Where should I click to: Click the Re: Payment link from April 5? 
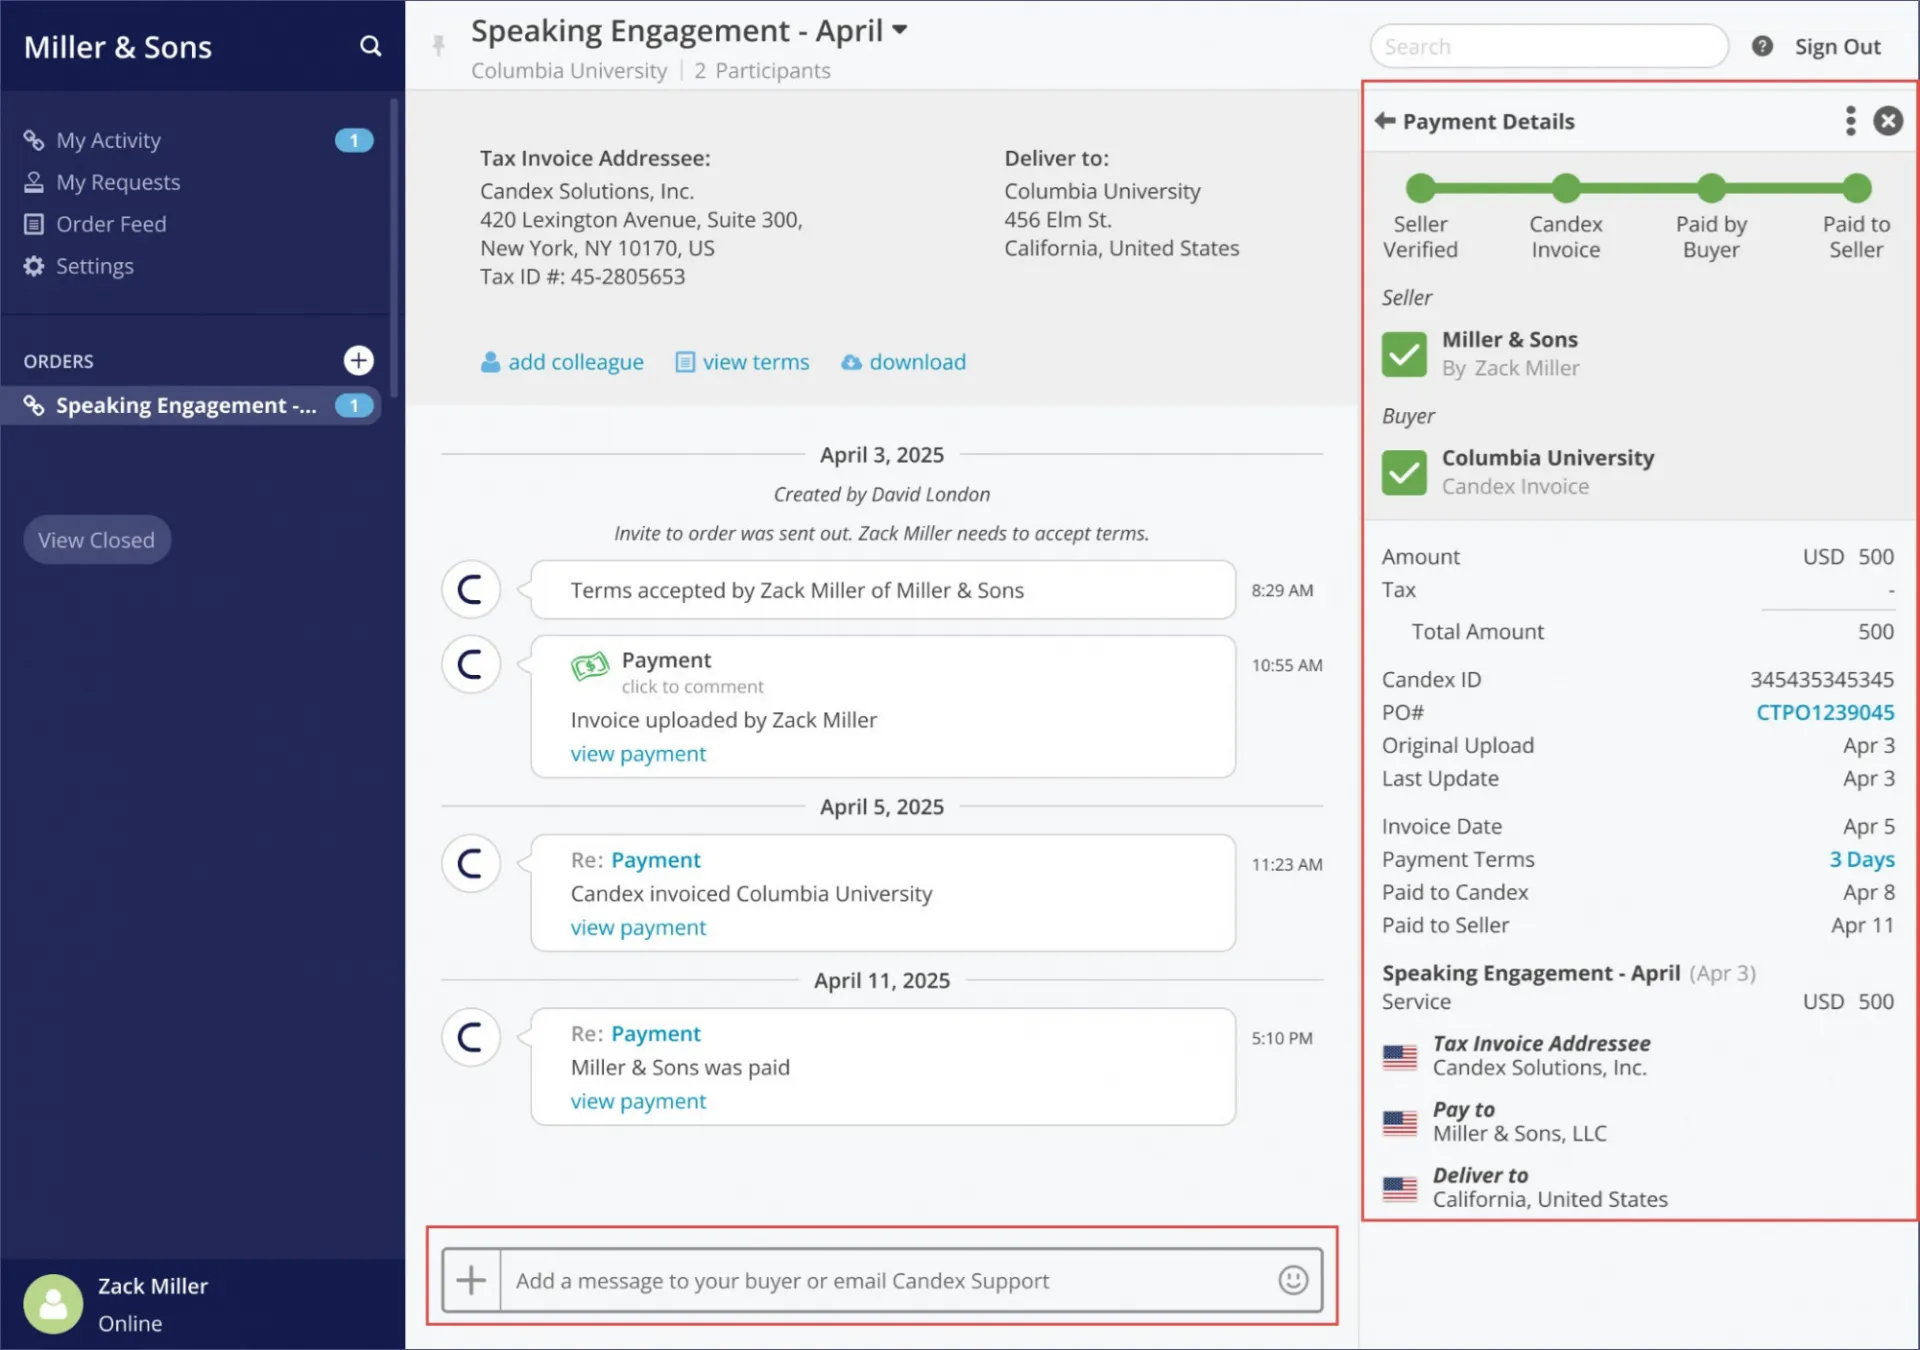click(x=656, y=860)
